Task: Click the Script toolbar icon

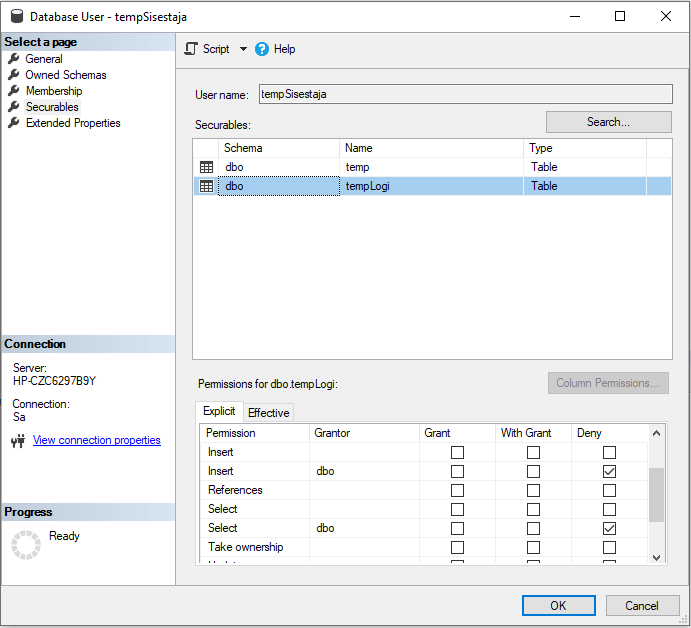Action: point(191,49)
